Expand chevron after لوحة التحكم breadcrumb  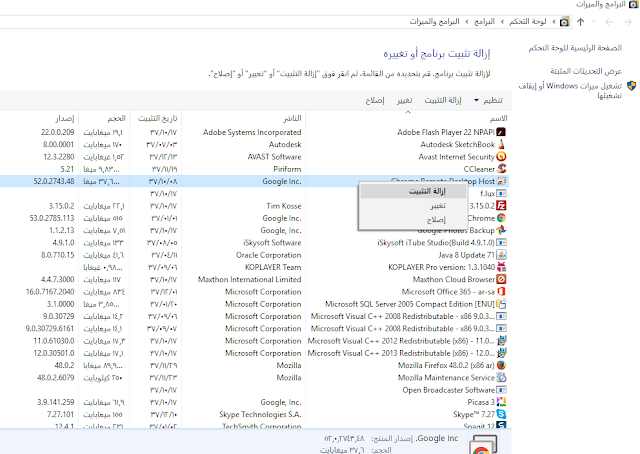coord(502,22)
